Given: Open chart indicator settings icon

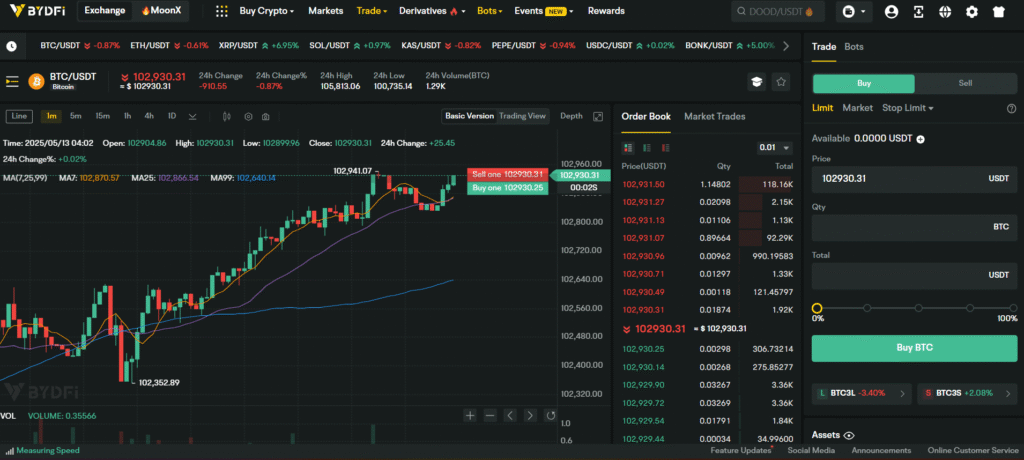Looking at the screenshot, I should 248,117.
